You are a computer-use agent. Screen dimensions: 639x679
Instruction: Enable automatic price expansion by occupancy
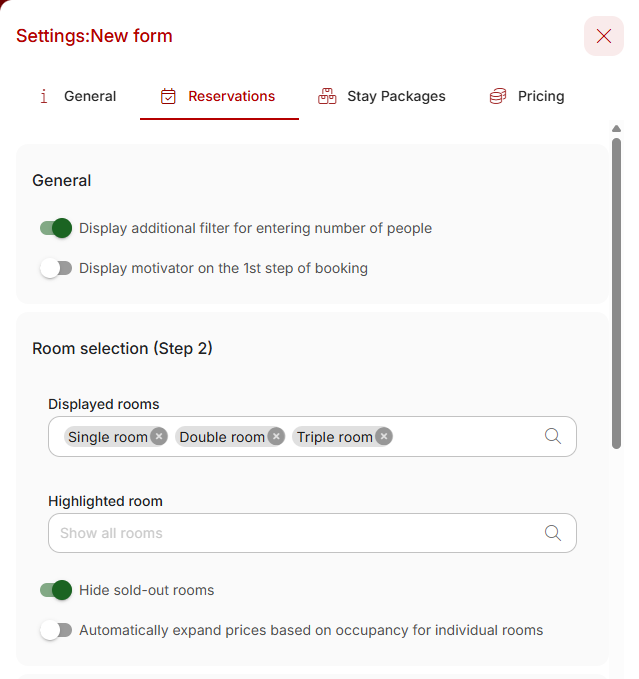coord(56,630)
